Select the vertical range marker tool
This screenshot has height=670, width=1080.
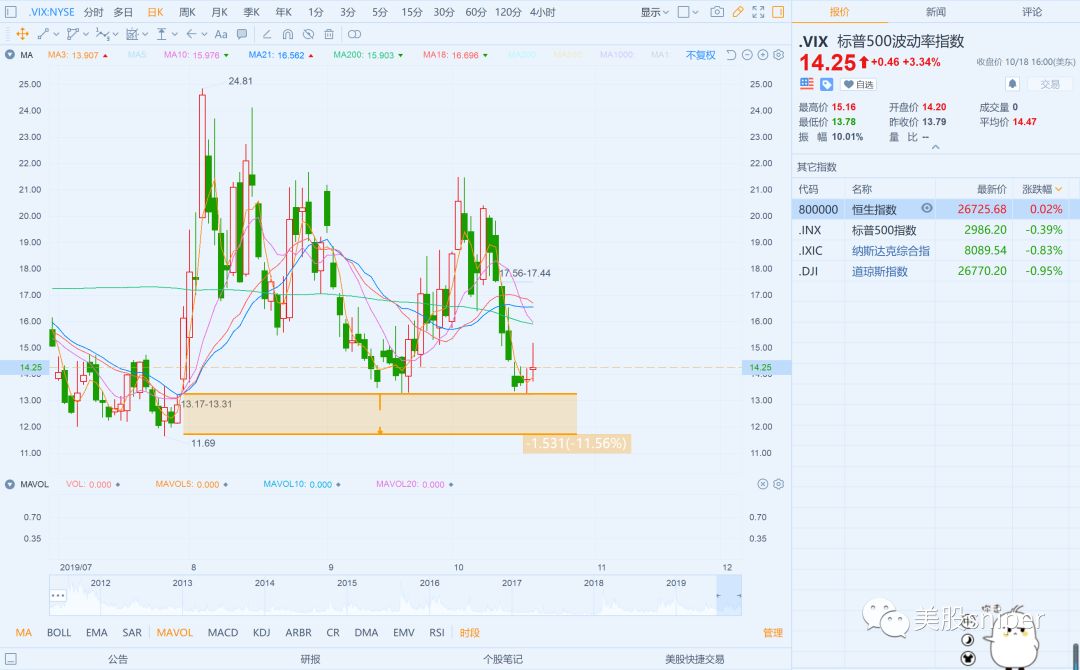[161, 34]
